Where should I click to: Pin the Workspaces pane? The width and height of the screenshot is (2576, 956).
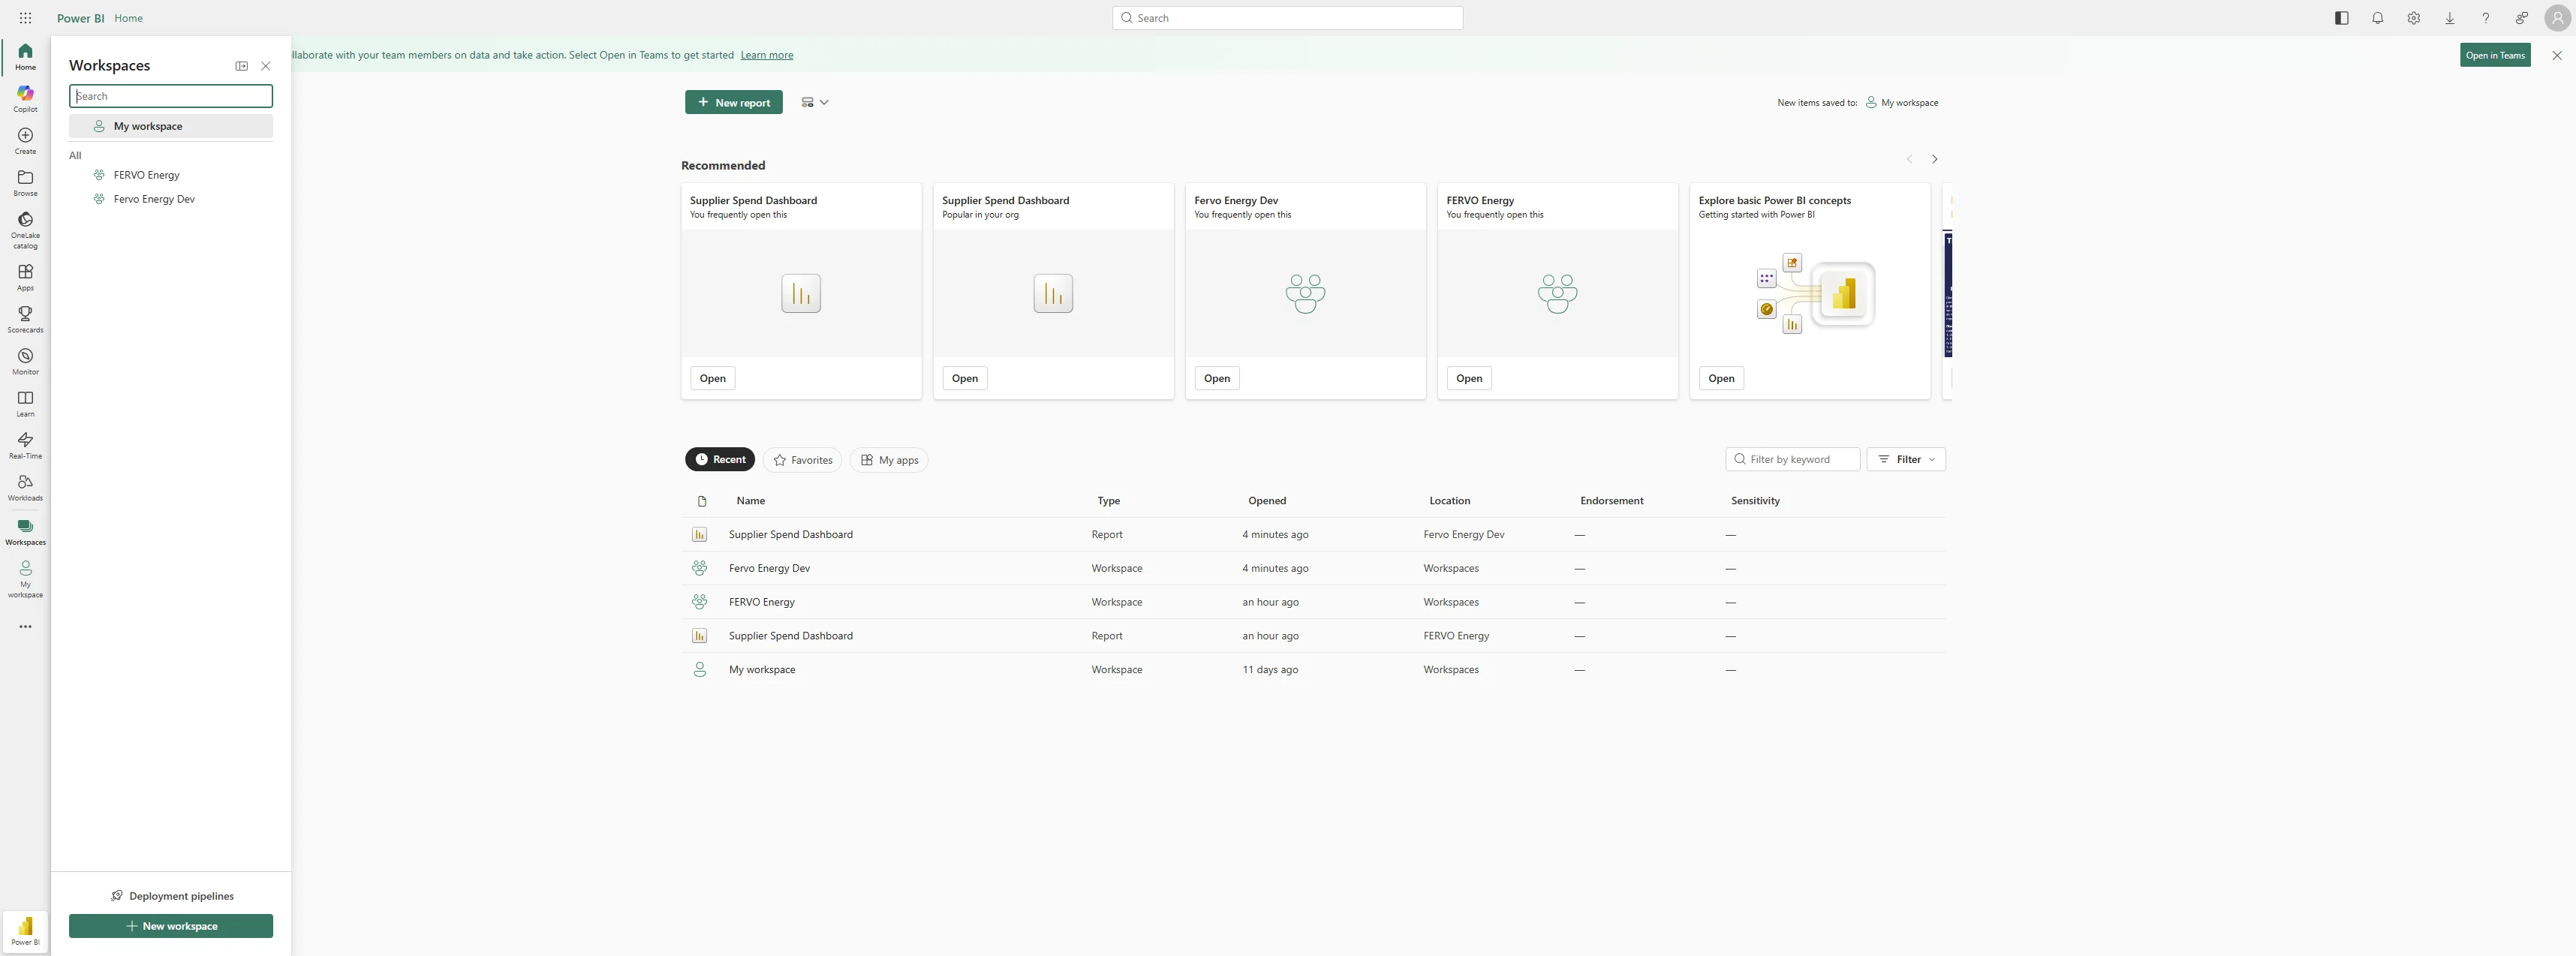coord(241,65)
